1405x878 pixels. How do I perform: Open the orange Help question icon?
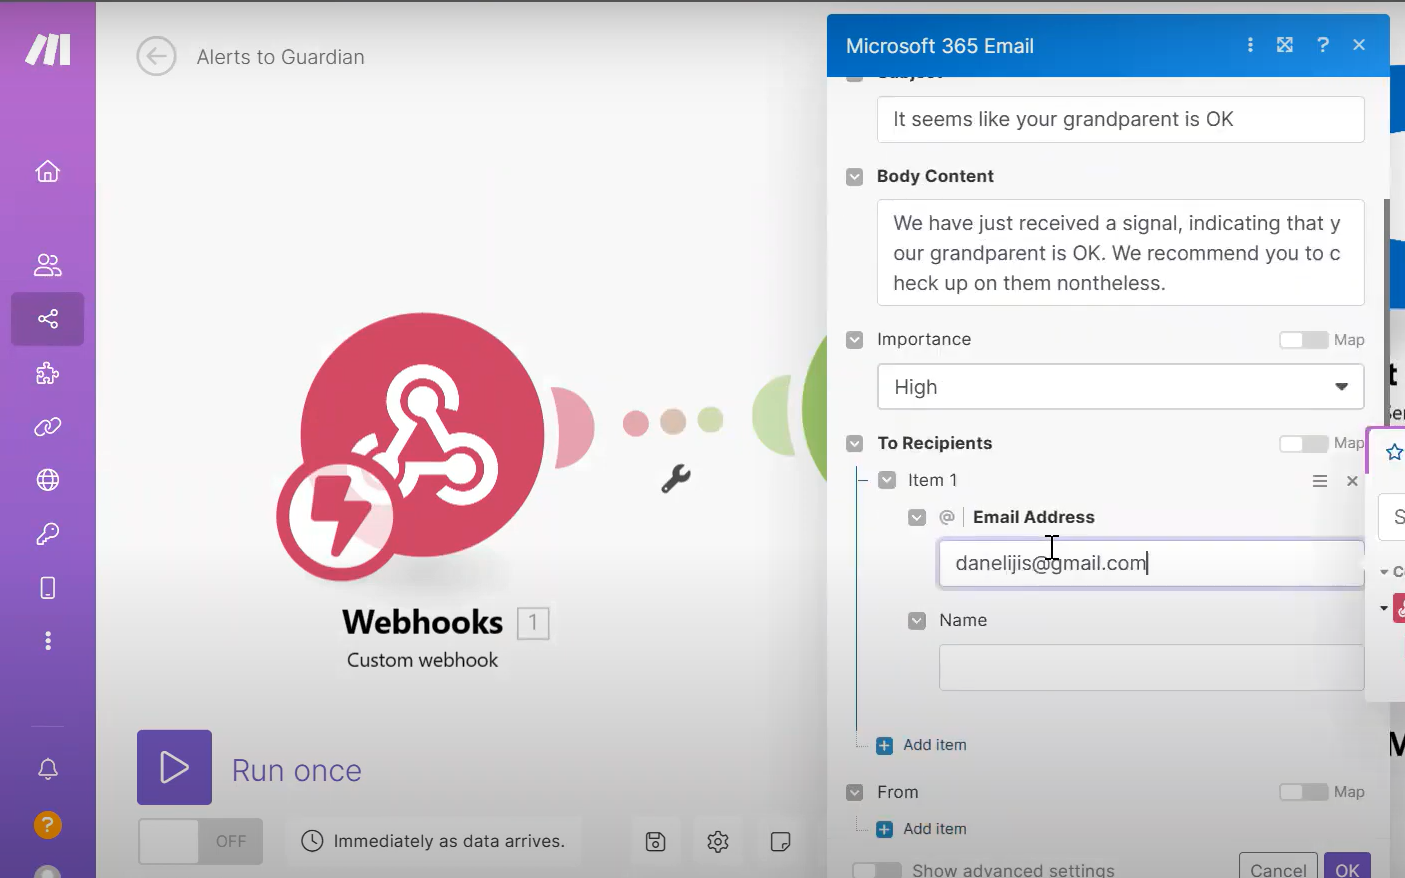(x=48, y=825)
